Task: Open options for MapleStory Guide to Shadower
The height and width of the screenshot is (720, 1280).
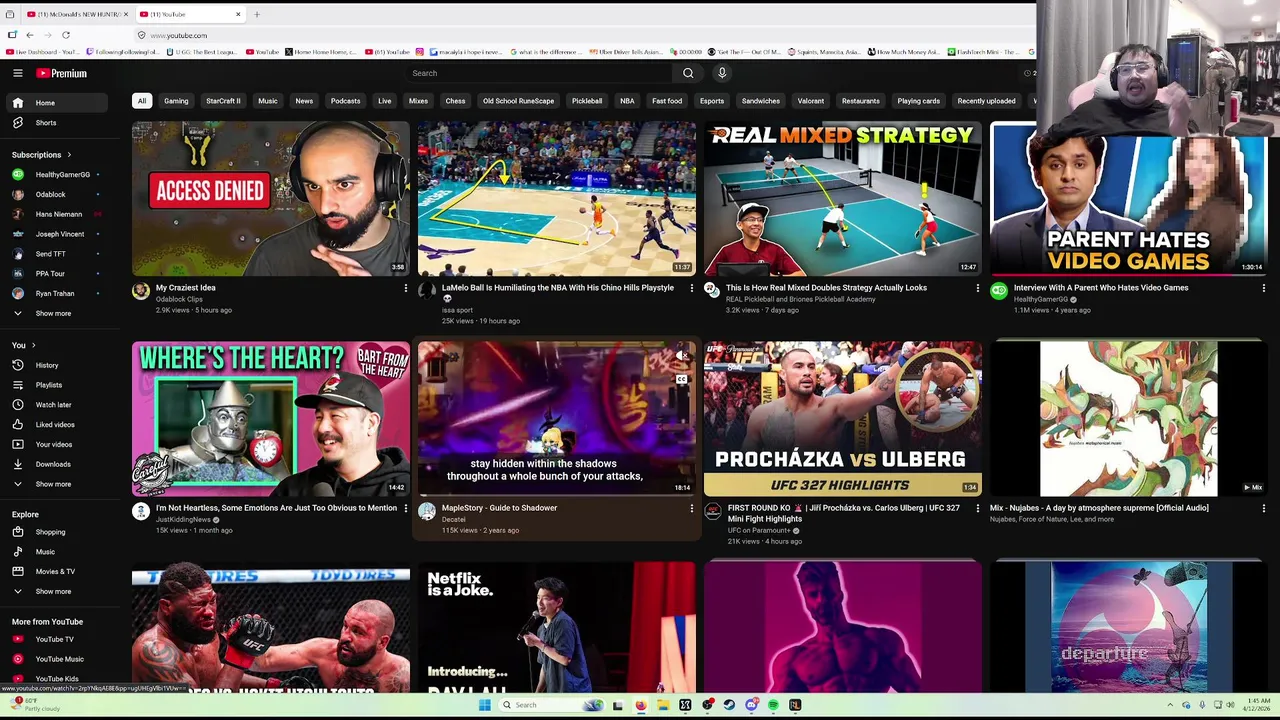Action: [x=691, y=508]
